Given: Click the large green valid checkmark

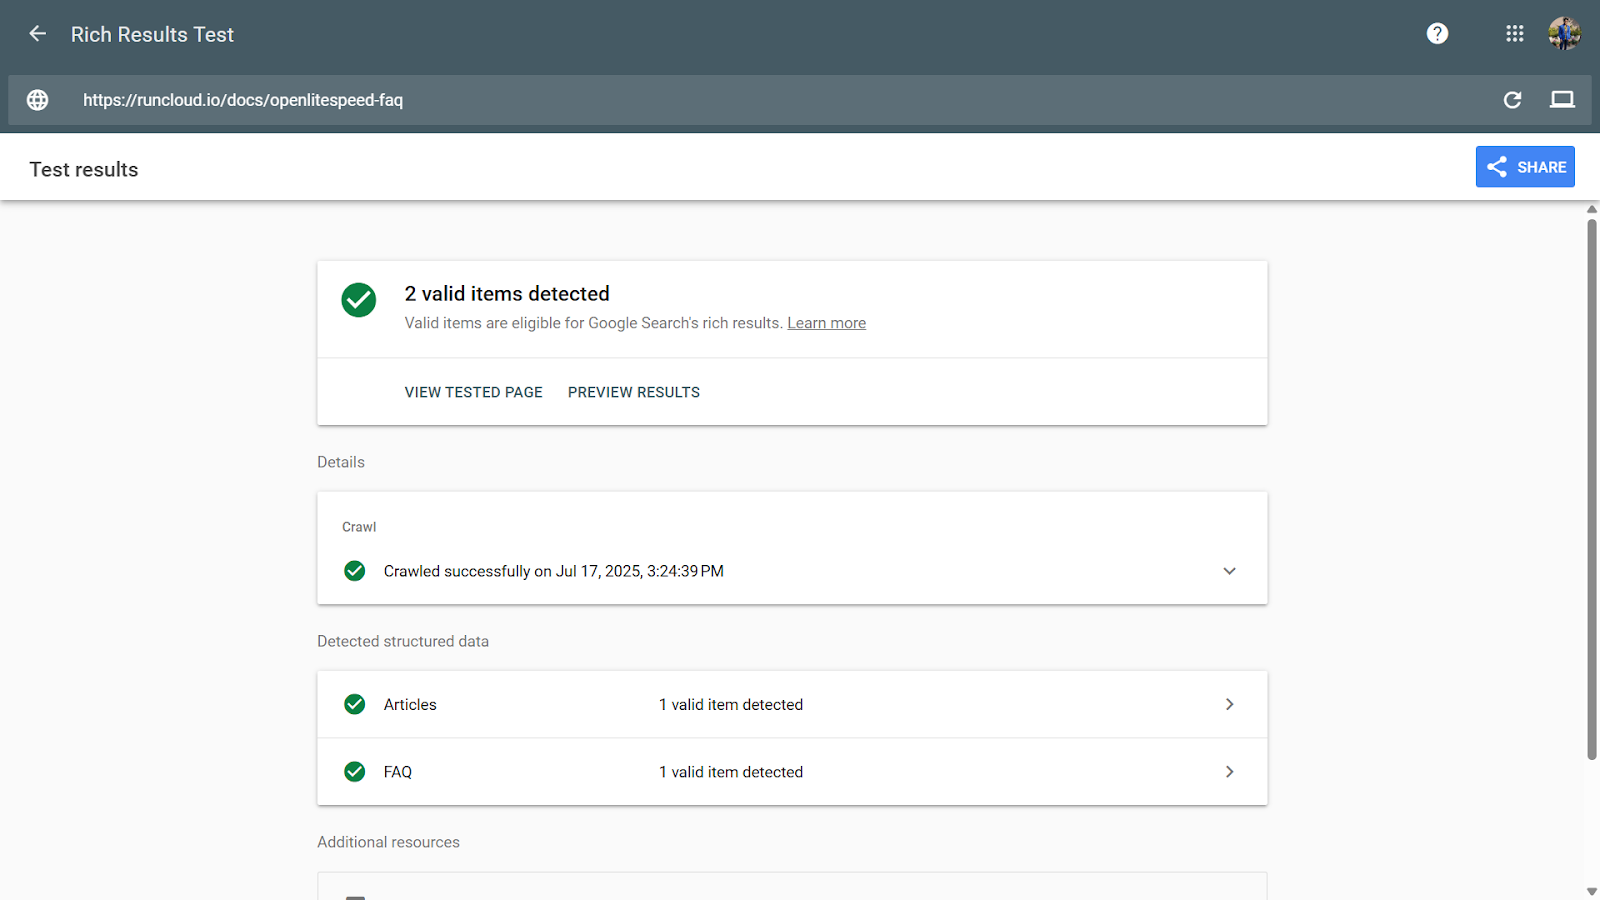Looking at the screenshot, I should [359, 300].
